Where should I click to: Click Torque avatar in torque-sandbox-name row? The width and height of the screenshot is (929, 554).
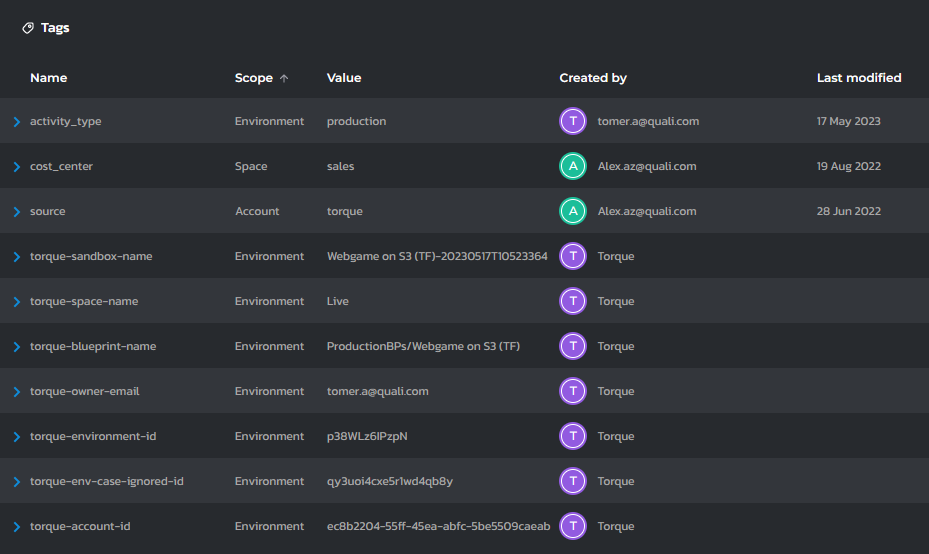point(572,256)
